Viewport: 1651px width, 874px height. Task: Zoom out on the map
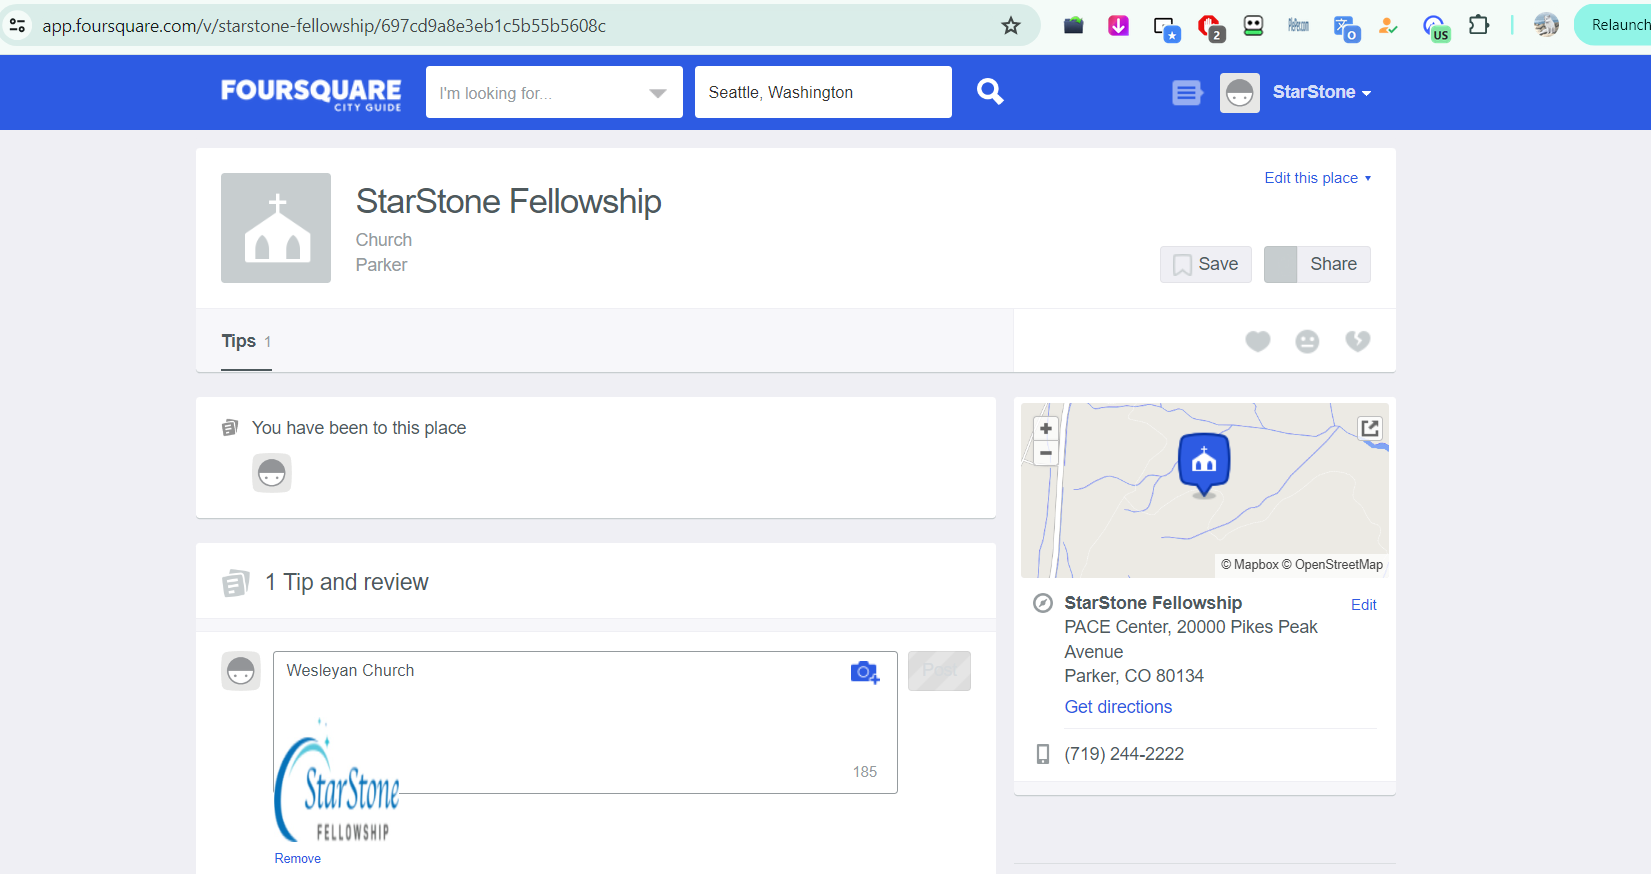1046,453
